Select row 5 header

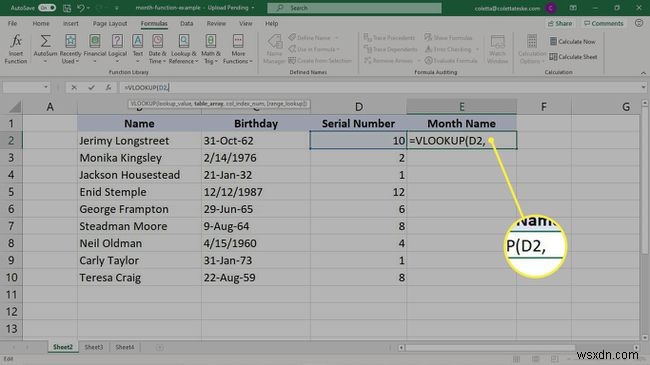(x=11, y=192)
